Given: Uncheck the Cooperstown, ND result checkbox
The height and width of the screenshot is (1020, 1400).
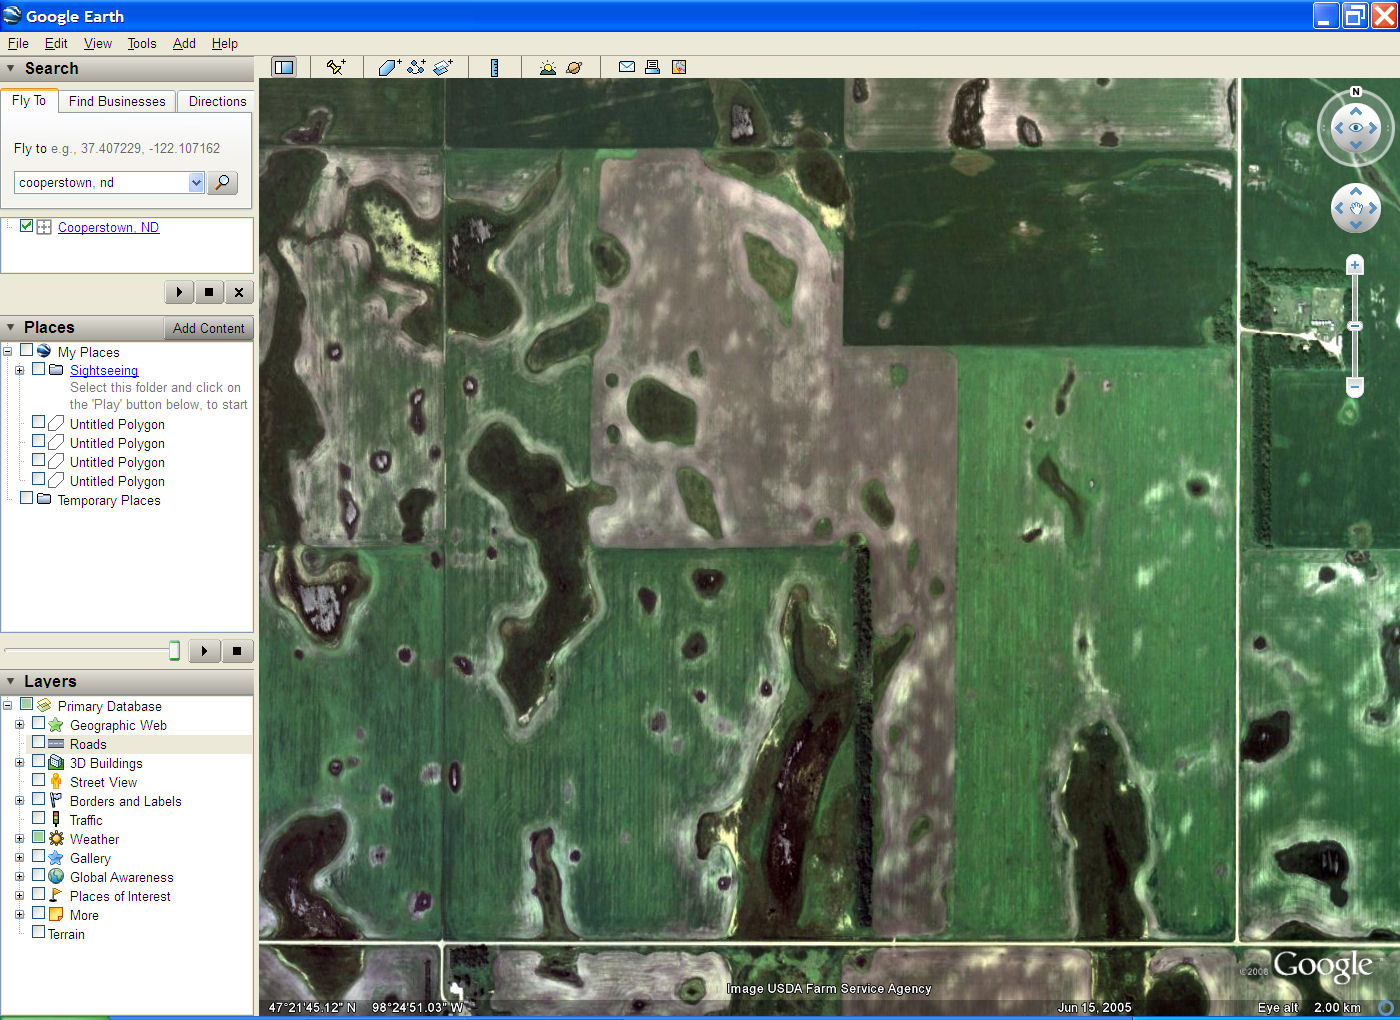Looking at the screenshot, I should 26,226.
